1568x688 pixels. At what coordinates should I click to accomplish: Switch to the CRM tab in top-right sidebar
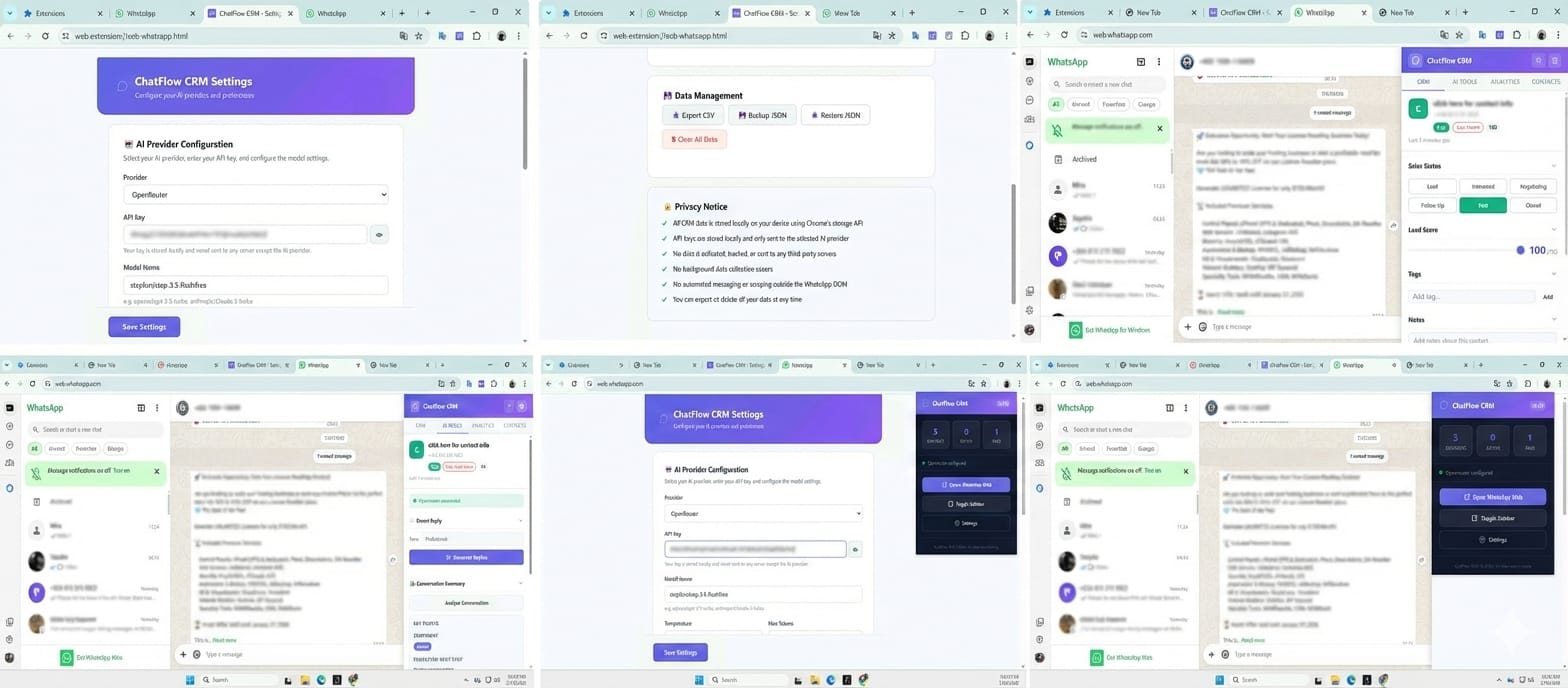[x=1423, y=82]
